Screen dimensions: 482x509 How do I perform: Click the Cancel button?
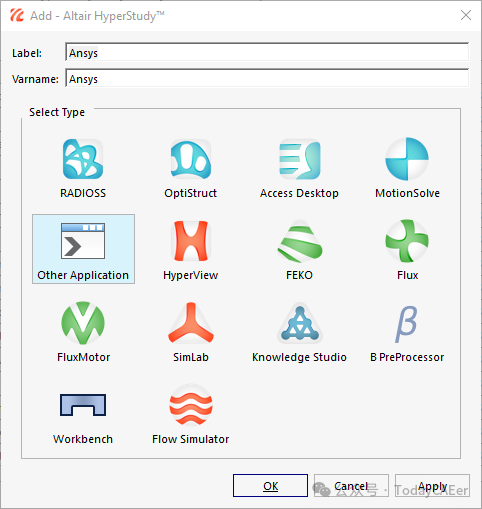point(351,486)
